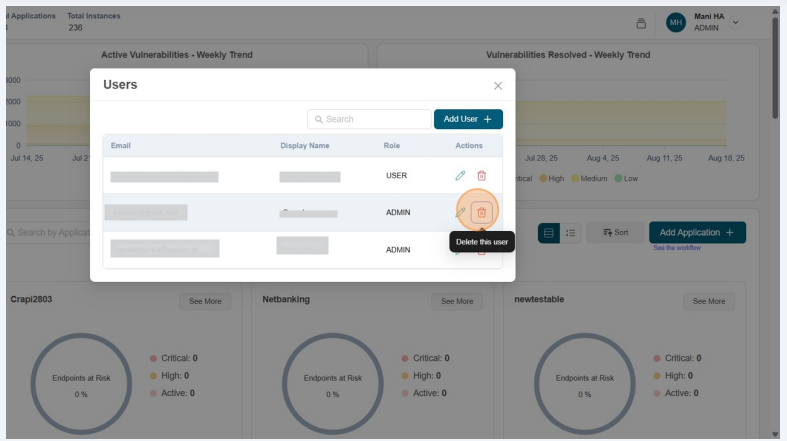Click the edit pencil for the USER row
Viewport: 787px width, 441px height.
(x=460, y=176)
